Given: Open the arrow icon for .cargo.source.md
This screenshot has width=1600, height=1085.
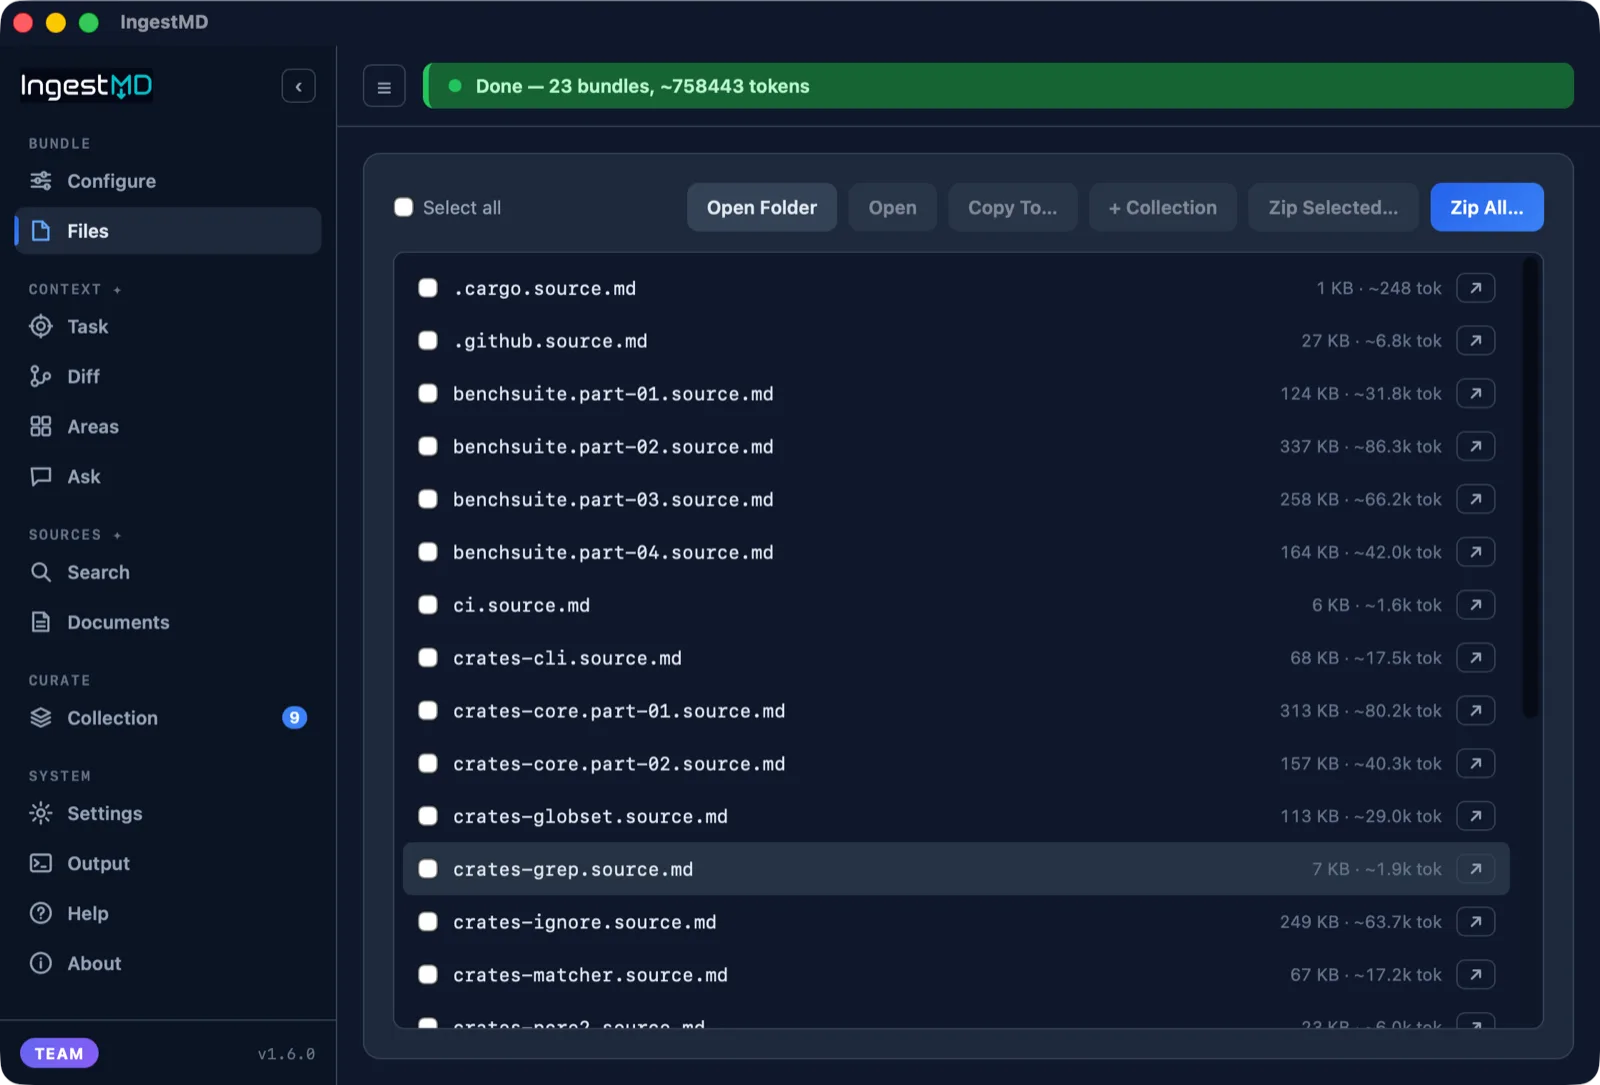Looking at the screenshot, I should pos(1475,288).
